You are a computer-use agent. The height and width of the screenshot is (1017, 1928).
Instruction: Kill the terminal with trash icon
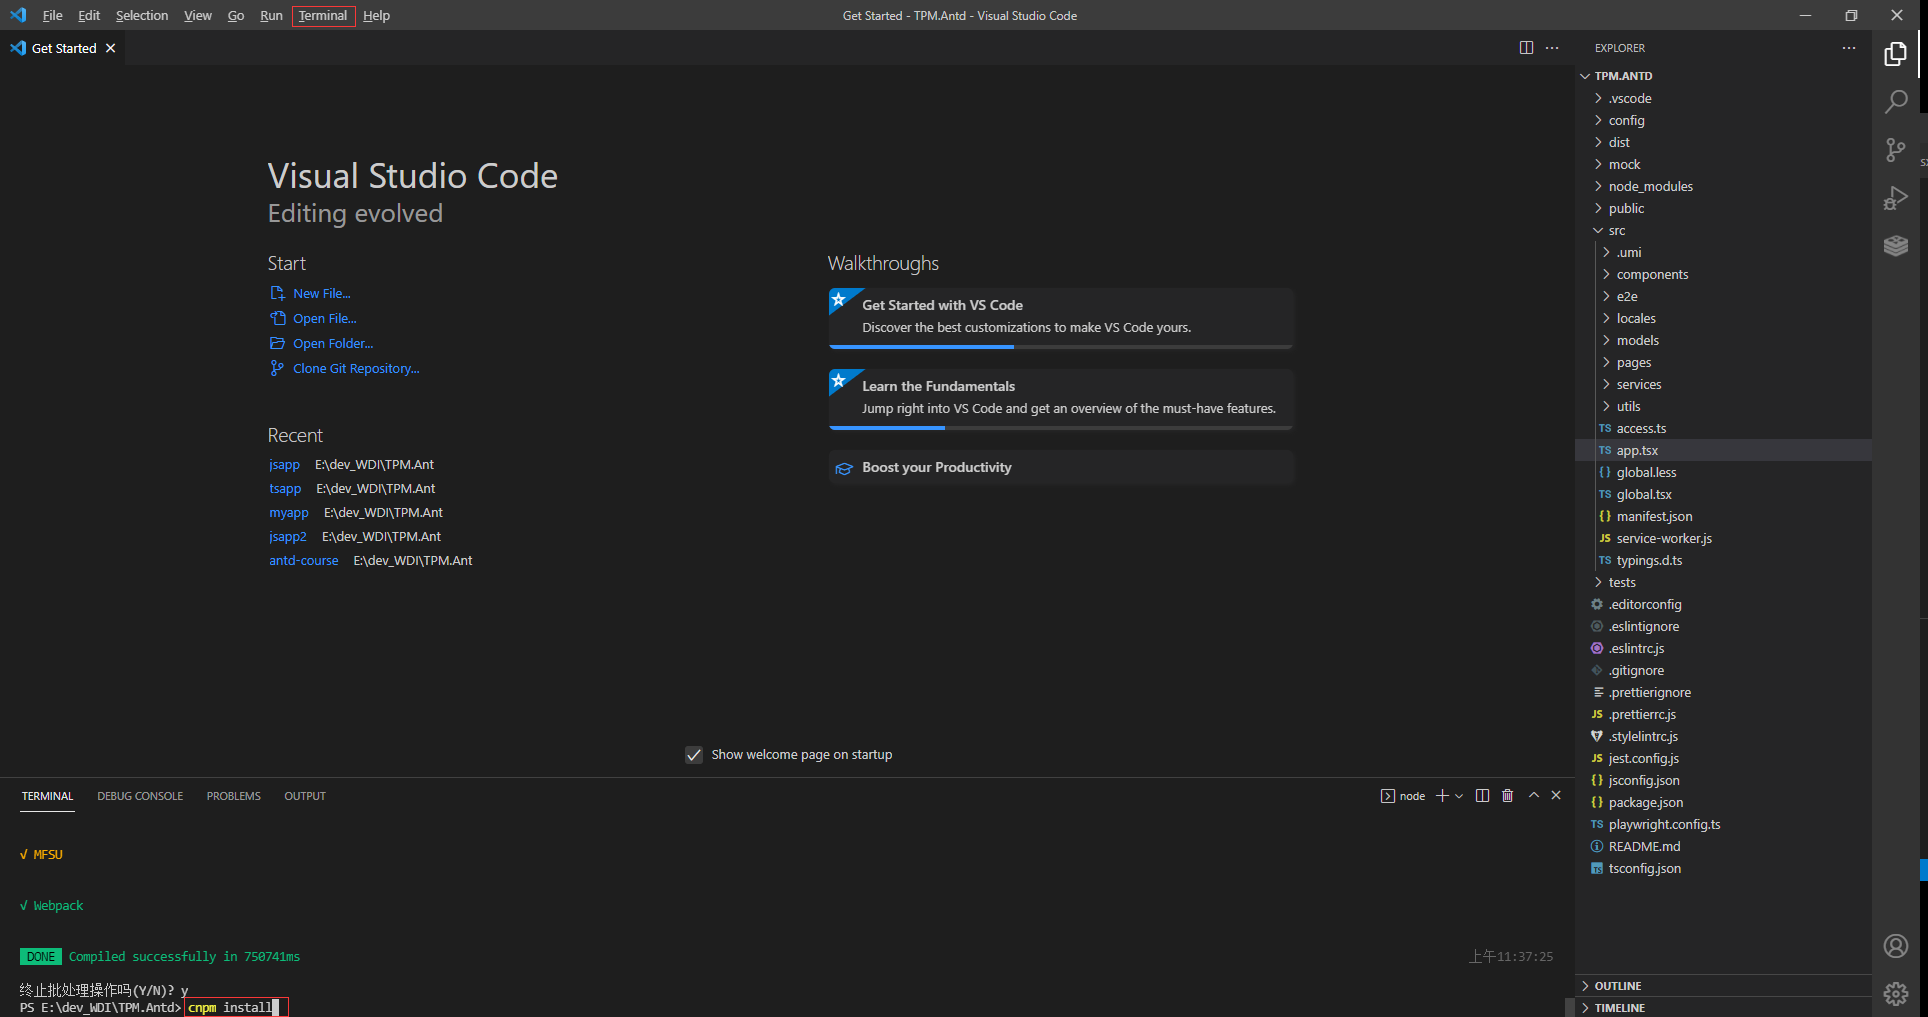pyautogui.click(x=1507, y=796)
